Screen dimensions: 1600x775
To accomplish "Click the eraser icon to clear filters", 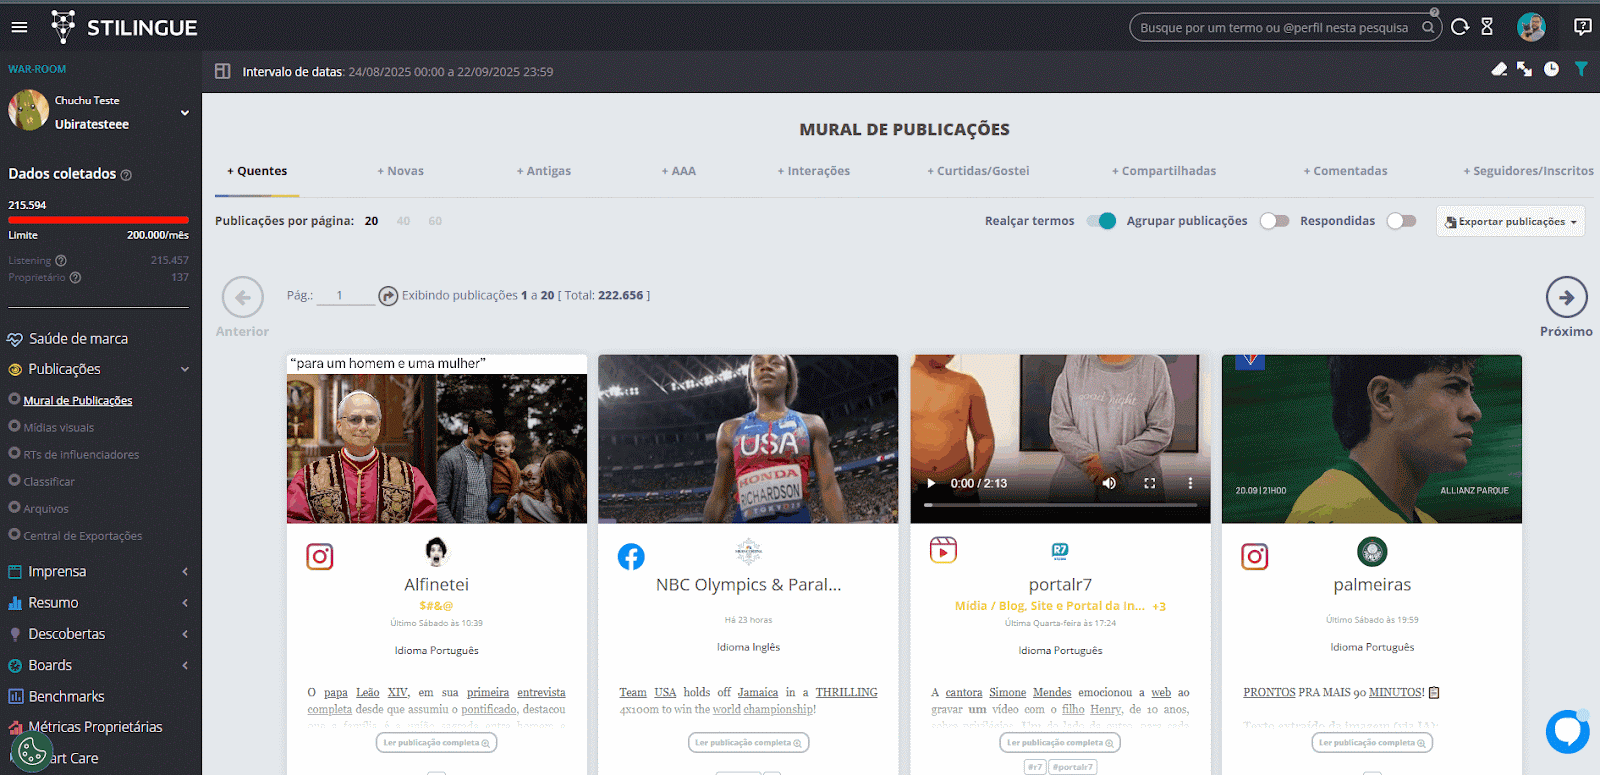I will tap(1499, 69).
